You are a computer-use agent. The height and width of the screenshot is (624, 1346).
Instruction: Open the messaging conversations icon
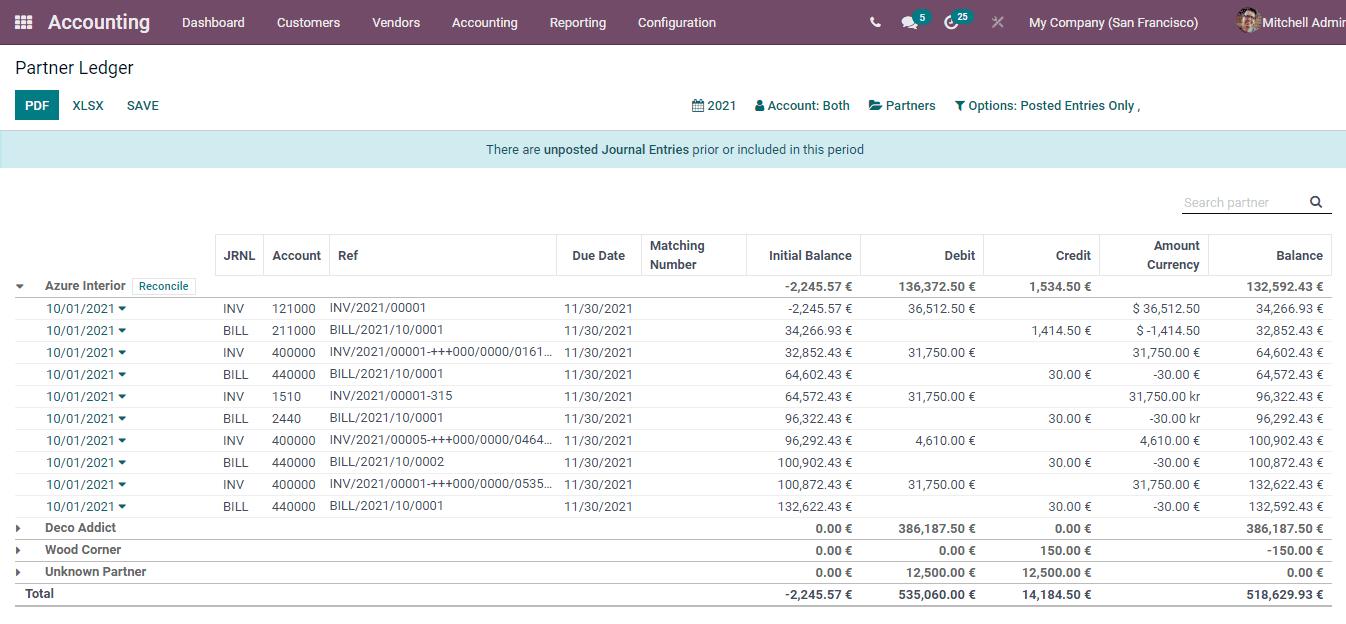pyautogui.click(x=908, y=21)
